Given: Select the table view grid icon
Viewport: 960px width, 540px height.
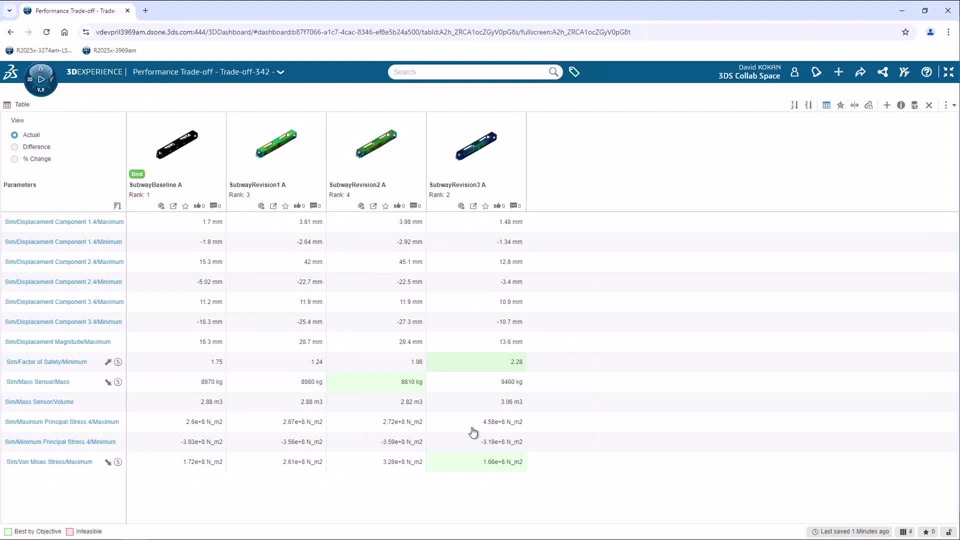Looking at the screenshot, I should 827,105.
